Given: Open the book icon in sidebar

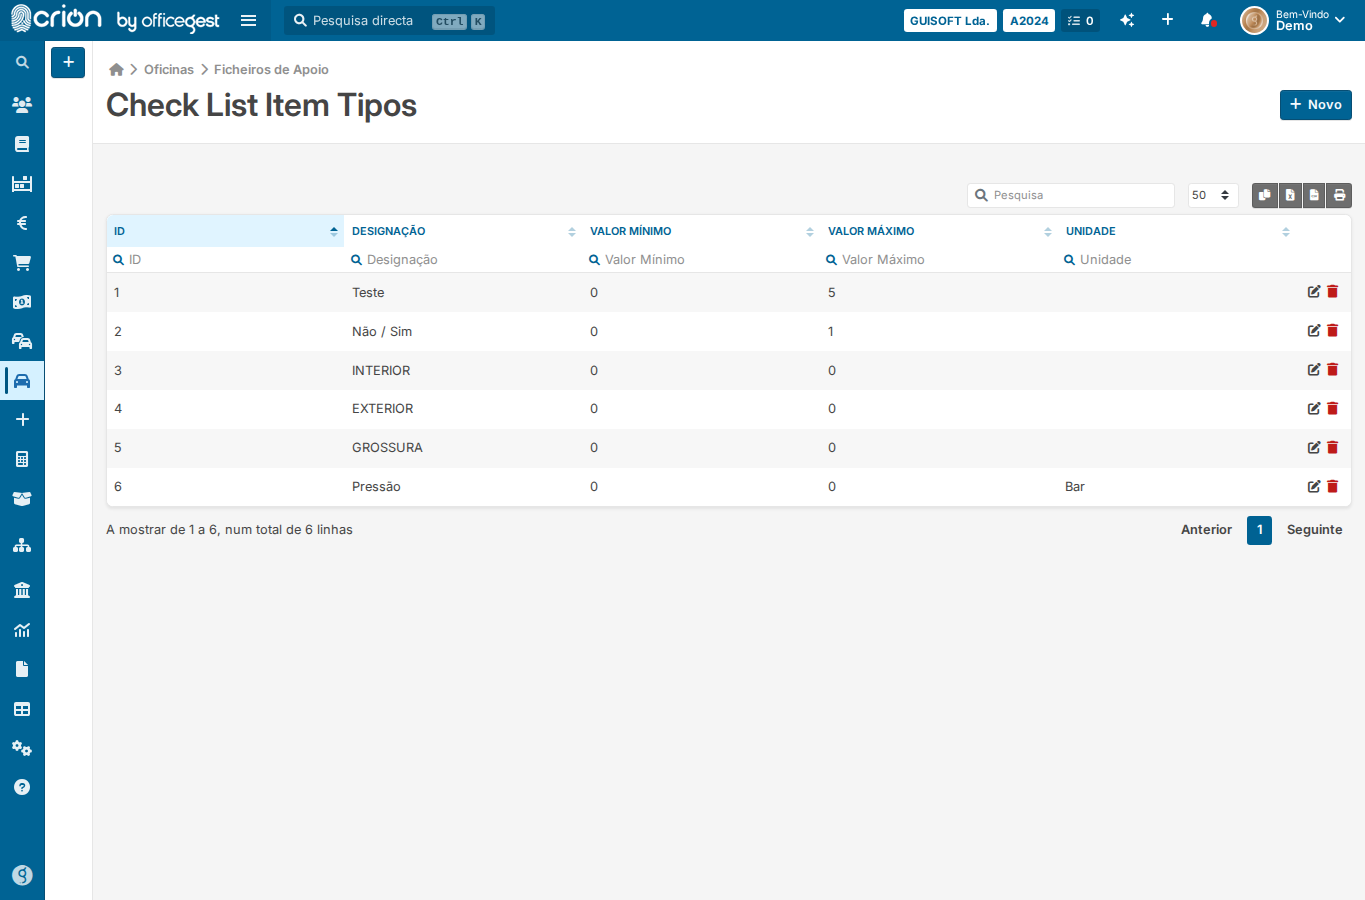Looking at the screenshot, I should [22, 144].
